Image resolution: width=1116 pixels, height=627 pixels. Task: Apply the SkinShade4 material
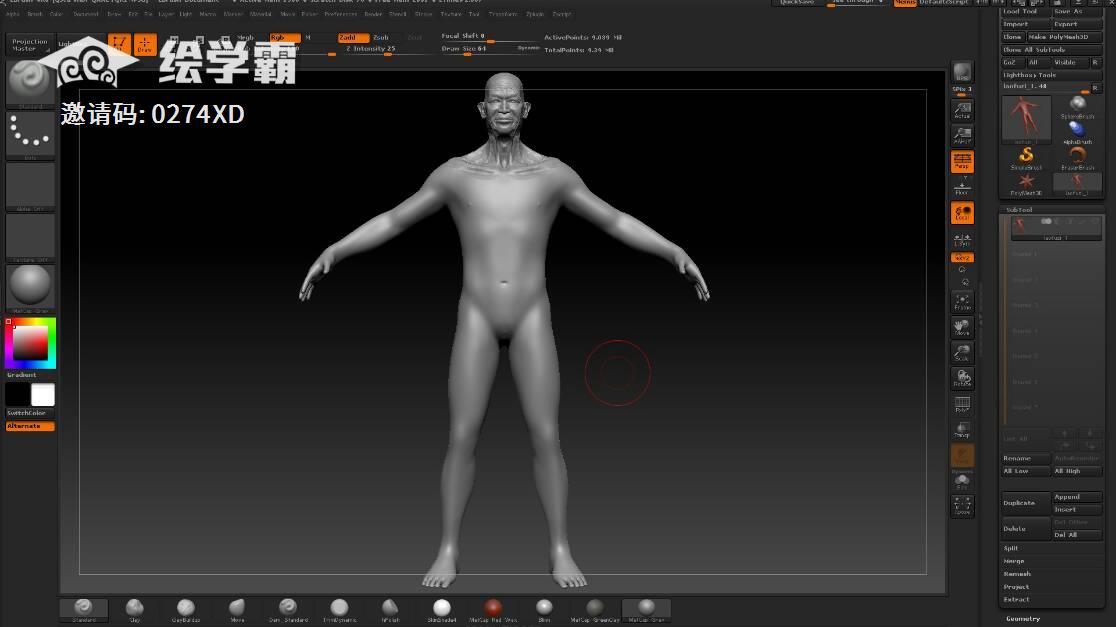pyautogui.click(x=442, y=609)
